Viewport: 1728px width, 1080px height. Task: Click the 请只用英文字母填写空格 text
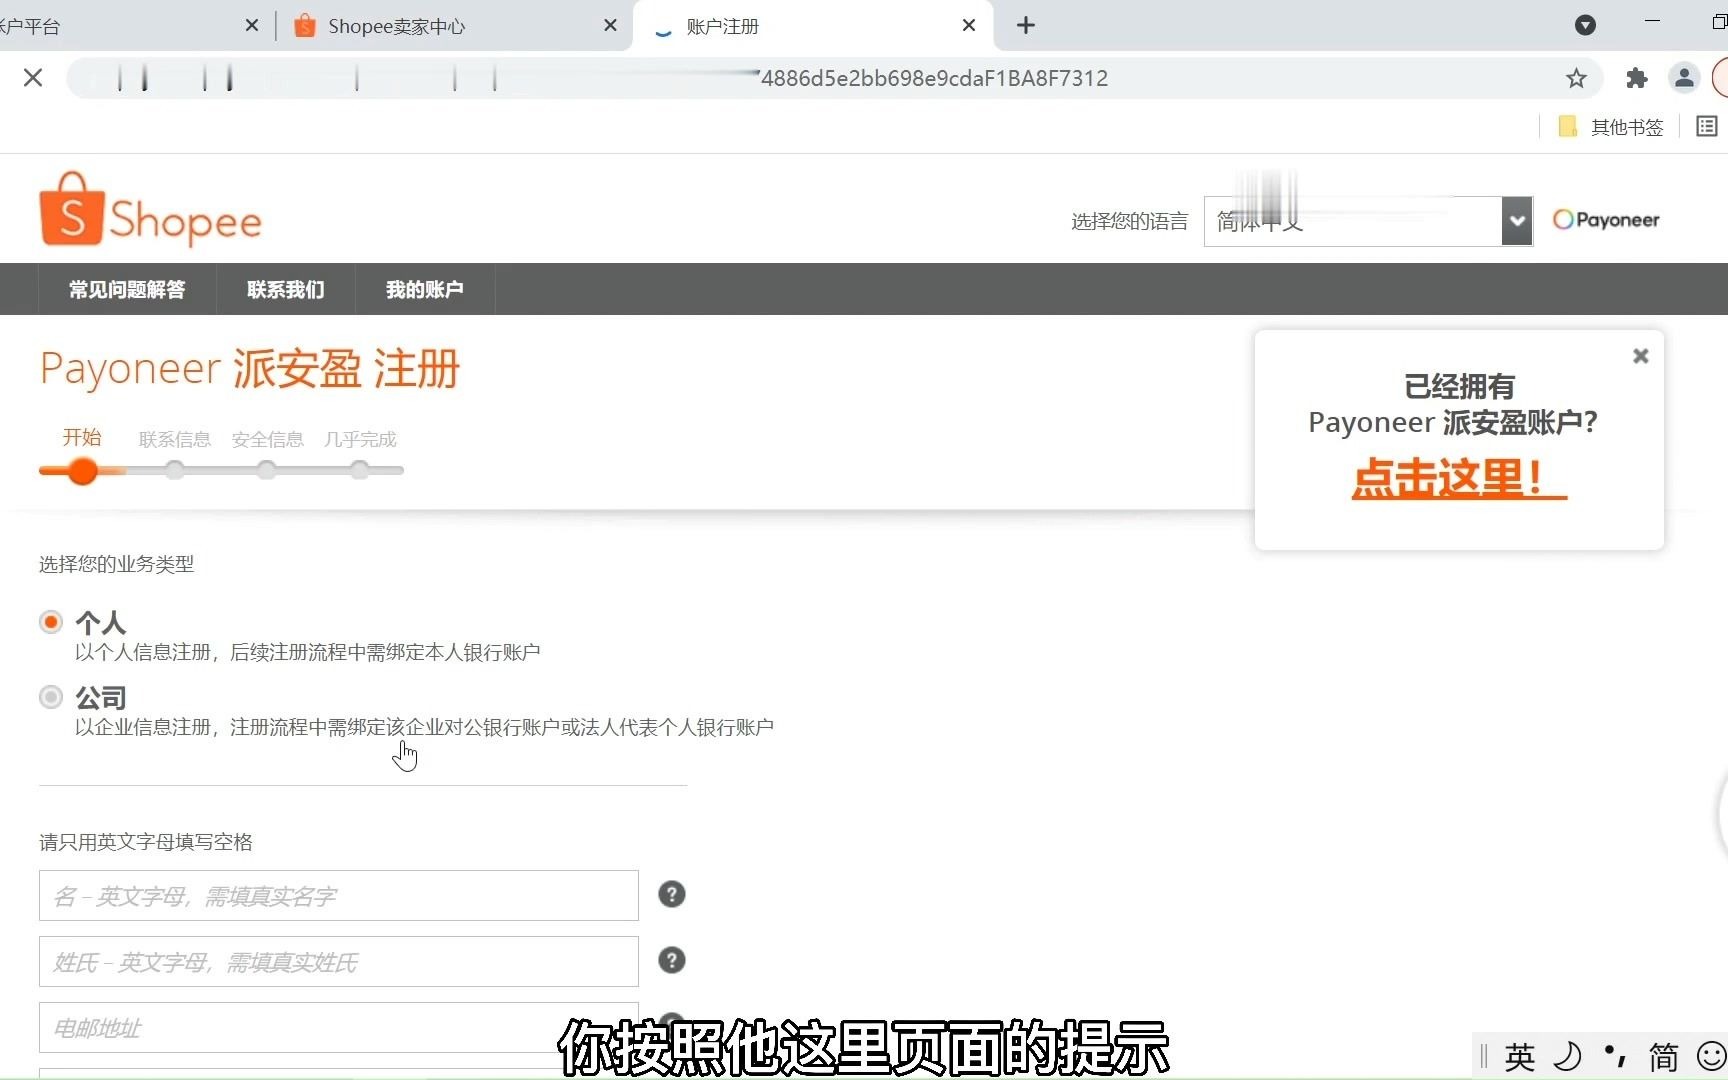coord(146,842)
